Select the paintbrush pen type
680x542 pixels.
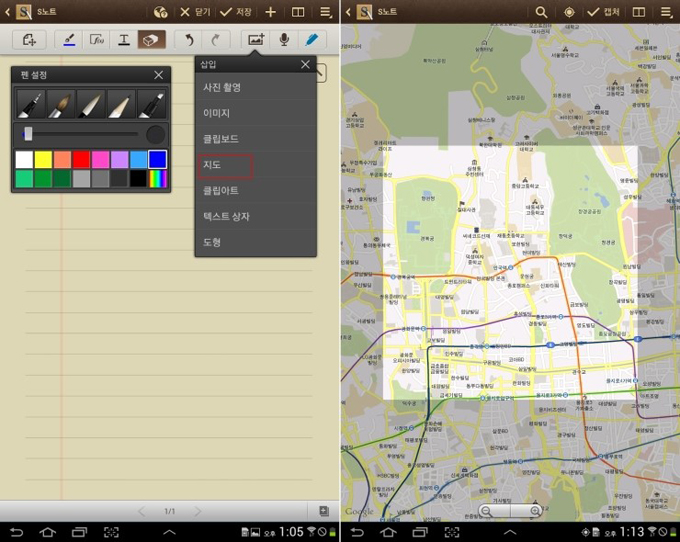tap(61, 104)
